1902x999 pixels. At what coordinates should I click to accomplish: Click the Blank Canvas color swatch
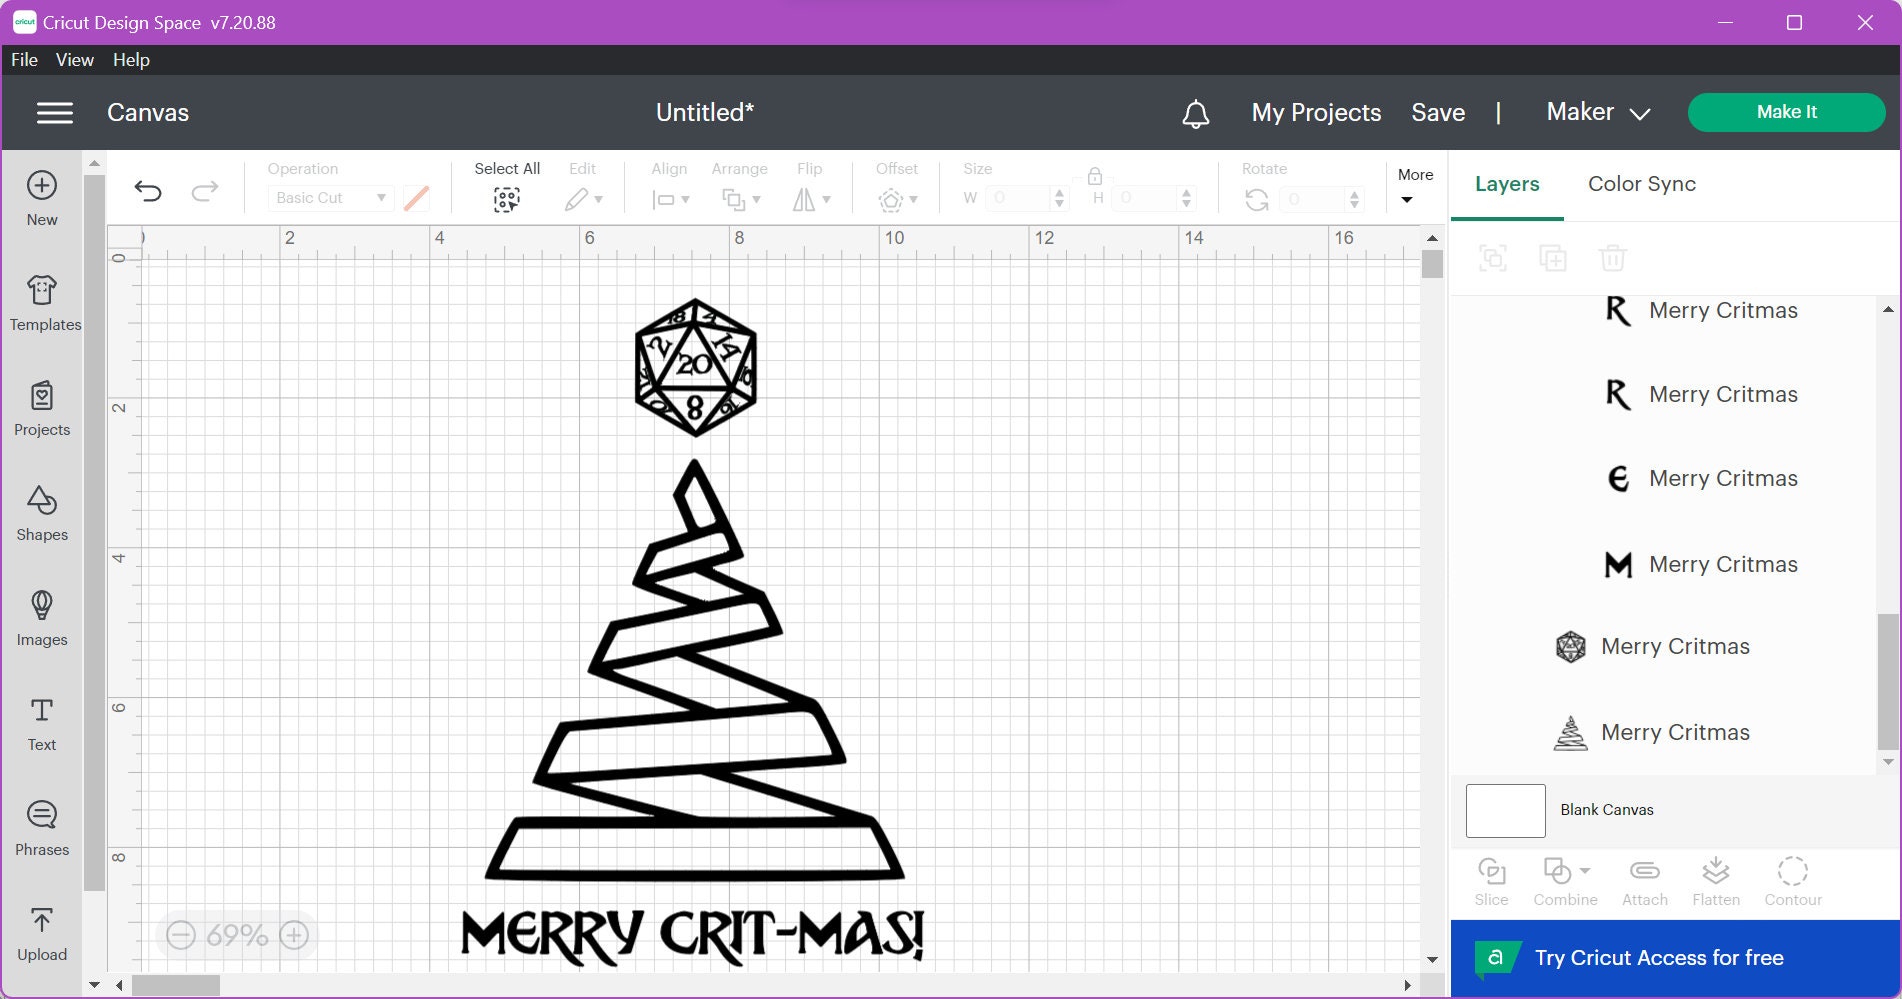click(1505, 810)
